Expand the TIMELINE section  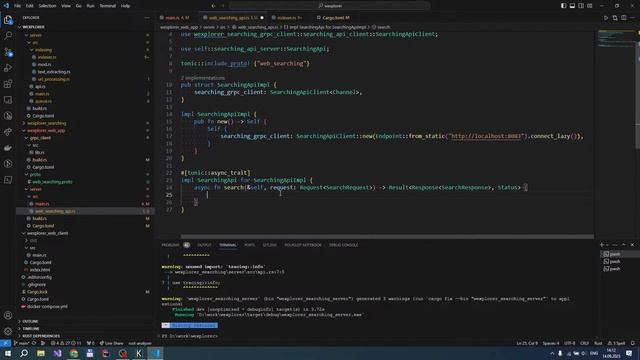[x=31, y=329]
